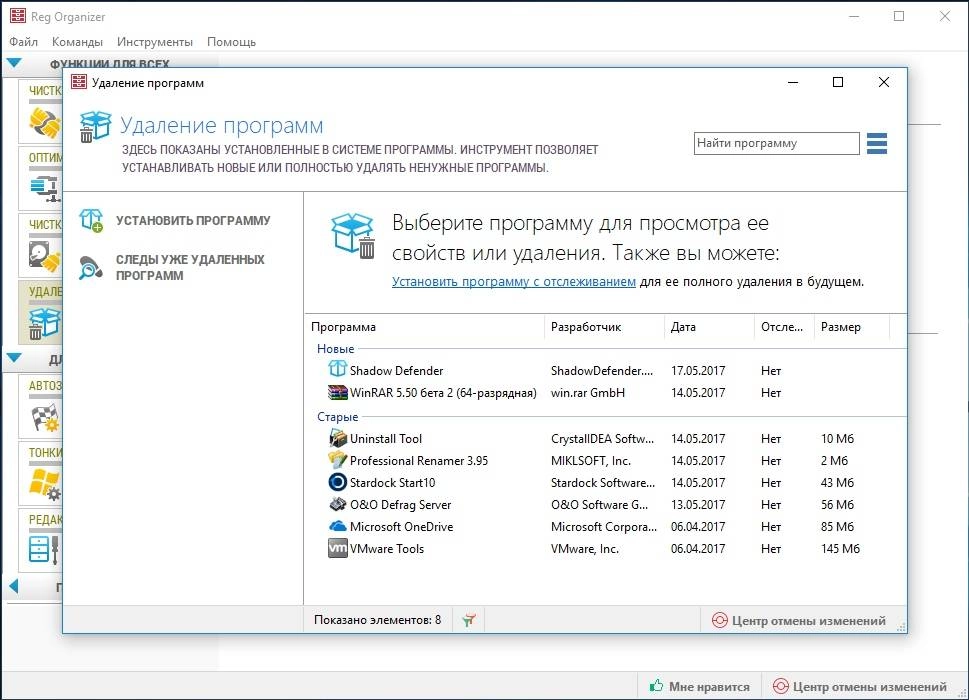Click the Professional Renamer program icon
The height and width of the screenshot is (700, 969).
point(337,460)
